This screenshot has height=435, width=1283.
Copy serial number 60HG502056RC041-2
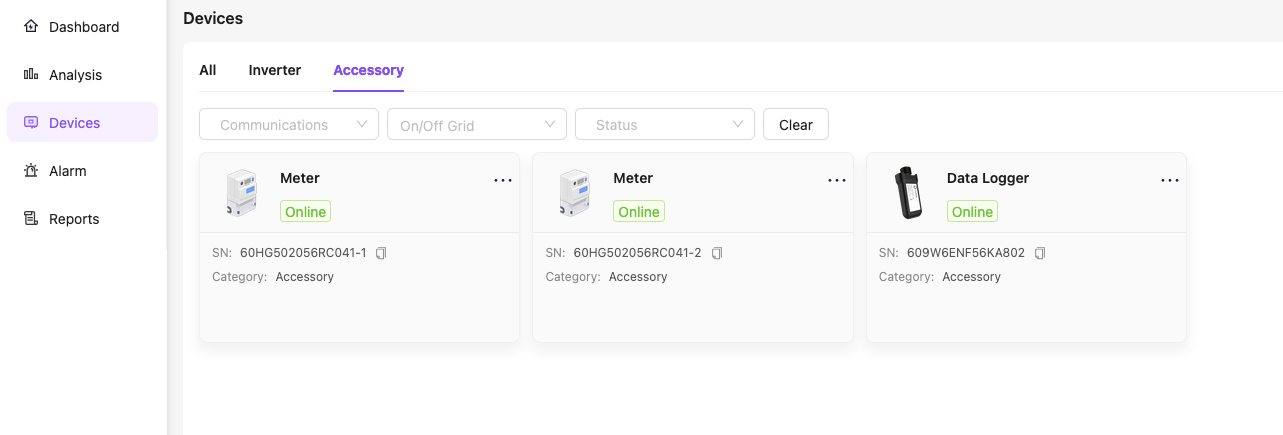coord(716,253)
